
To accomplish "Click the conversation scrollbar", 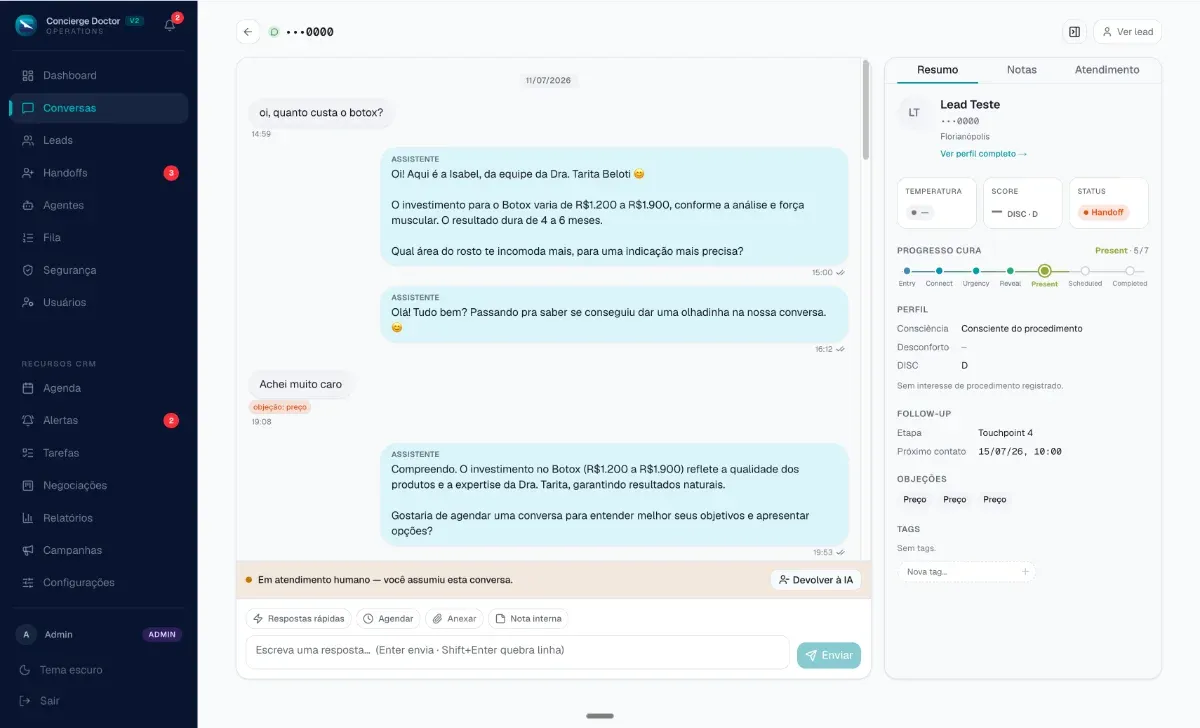I will (x=866, y=110).
